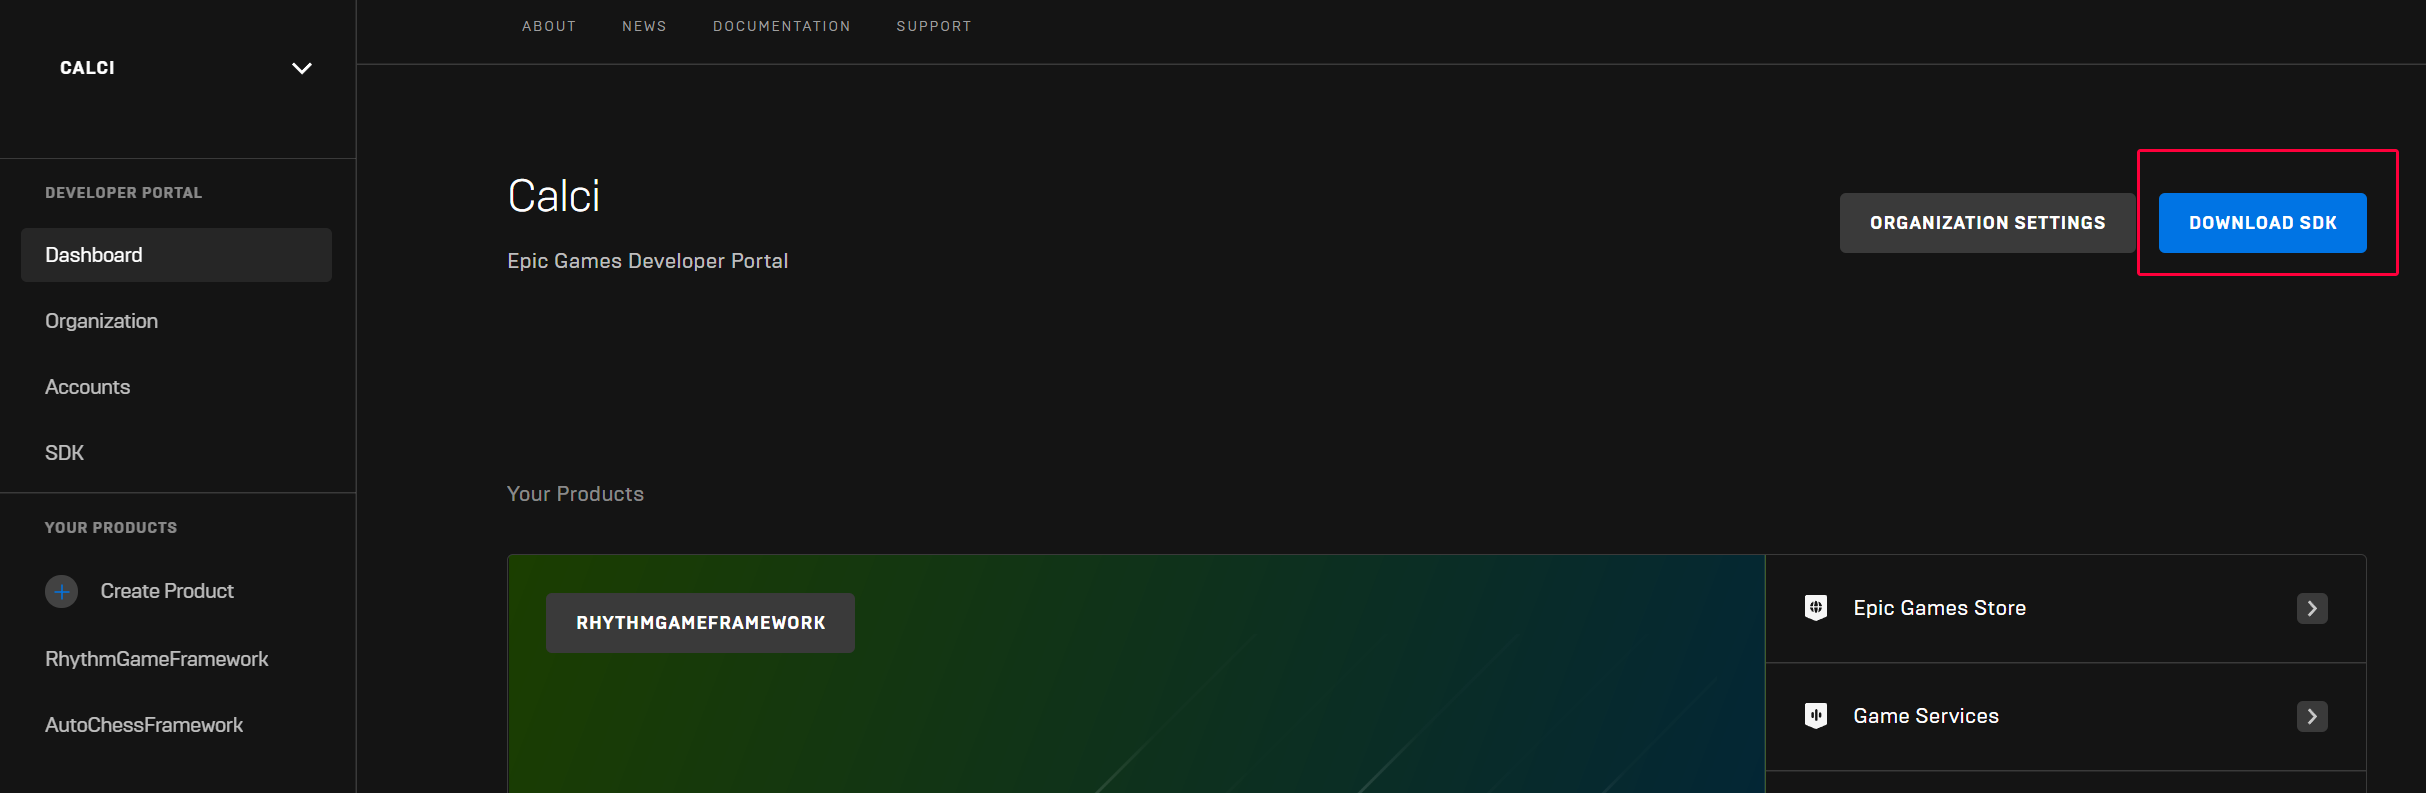The height and width of the screenshot is (793, 2426).
Task: Expand the CALCI organization dropdown chevron
Action: coord(301,68)
